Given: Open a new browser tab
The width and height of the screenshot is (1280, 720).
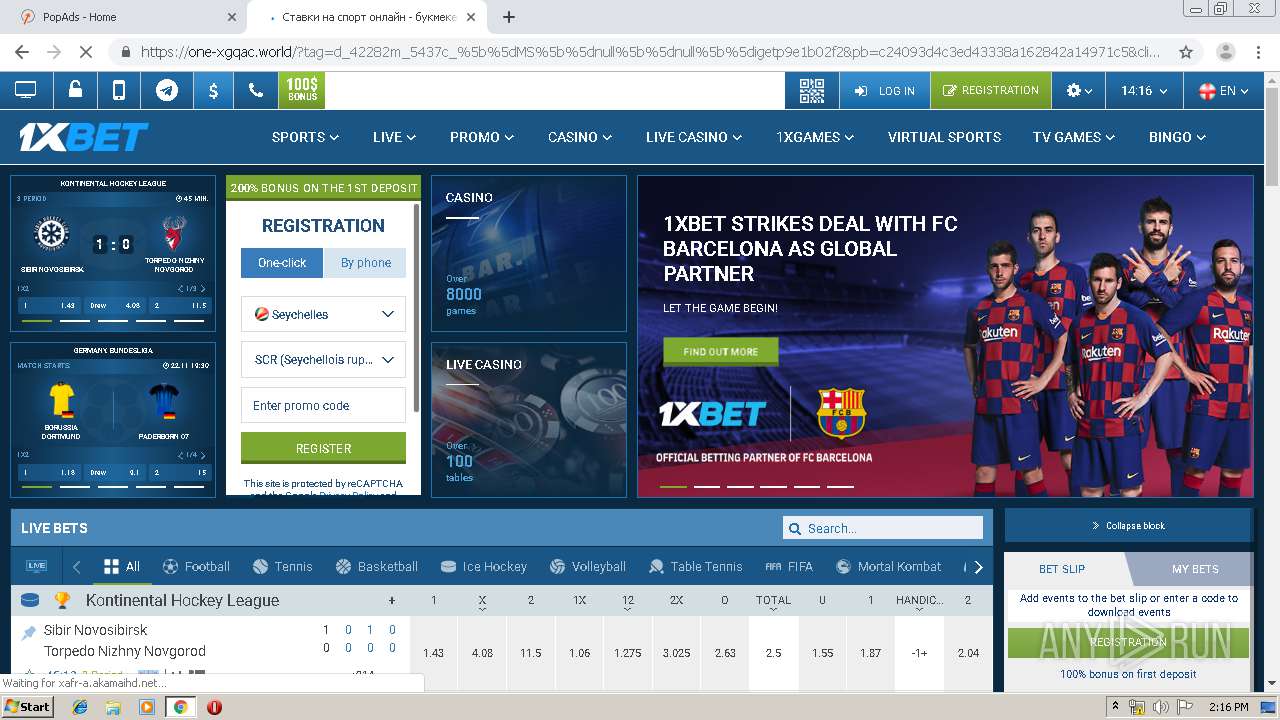Looking at the screenshot, I should (x=509, y=17).
